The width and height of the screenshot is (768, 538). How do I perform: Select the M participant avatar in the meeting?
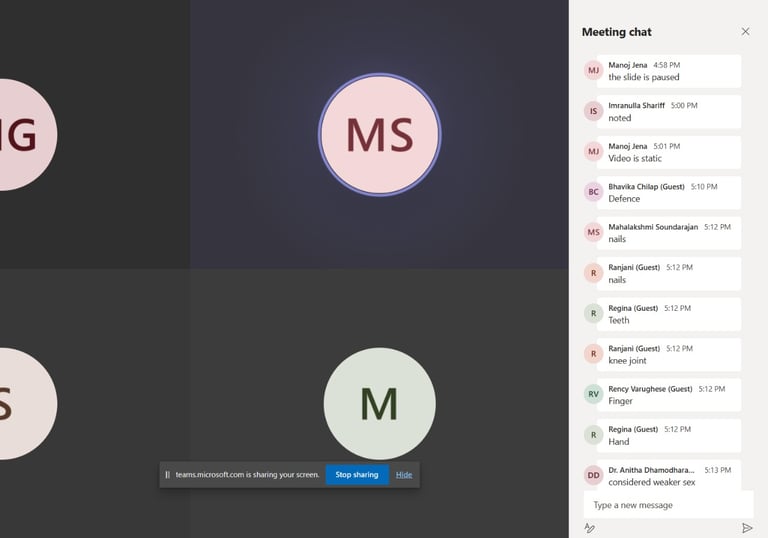point(380,404)
